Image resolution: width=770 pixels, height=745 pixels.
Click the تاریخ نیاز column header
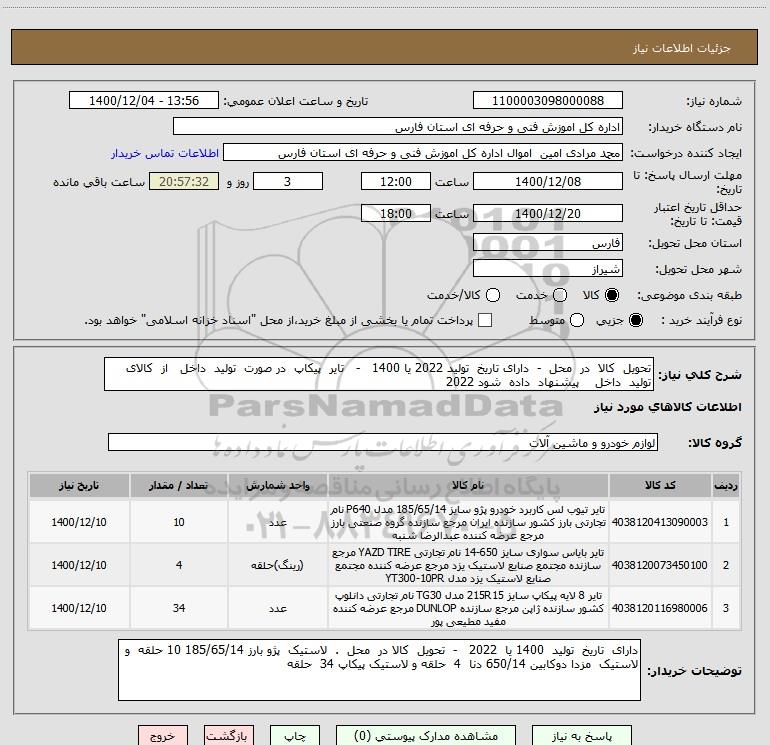[x=79, y=485]
